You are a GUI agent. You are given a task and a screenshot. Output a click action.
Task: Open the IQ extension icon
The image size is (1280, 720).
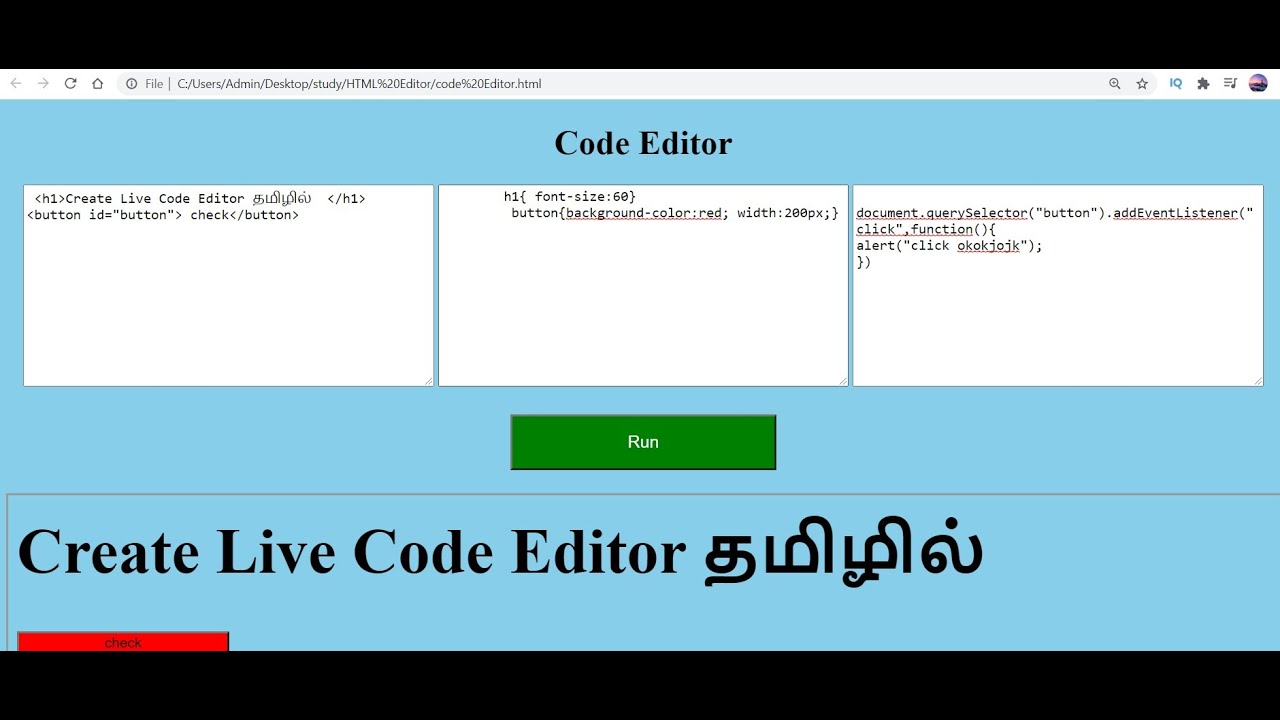click(x=1176, y=84)
